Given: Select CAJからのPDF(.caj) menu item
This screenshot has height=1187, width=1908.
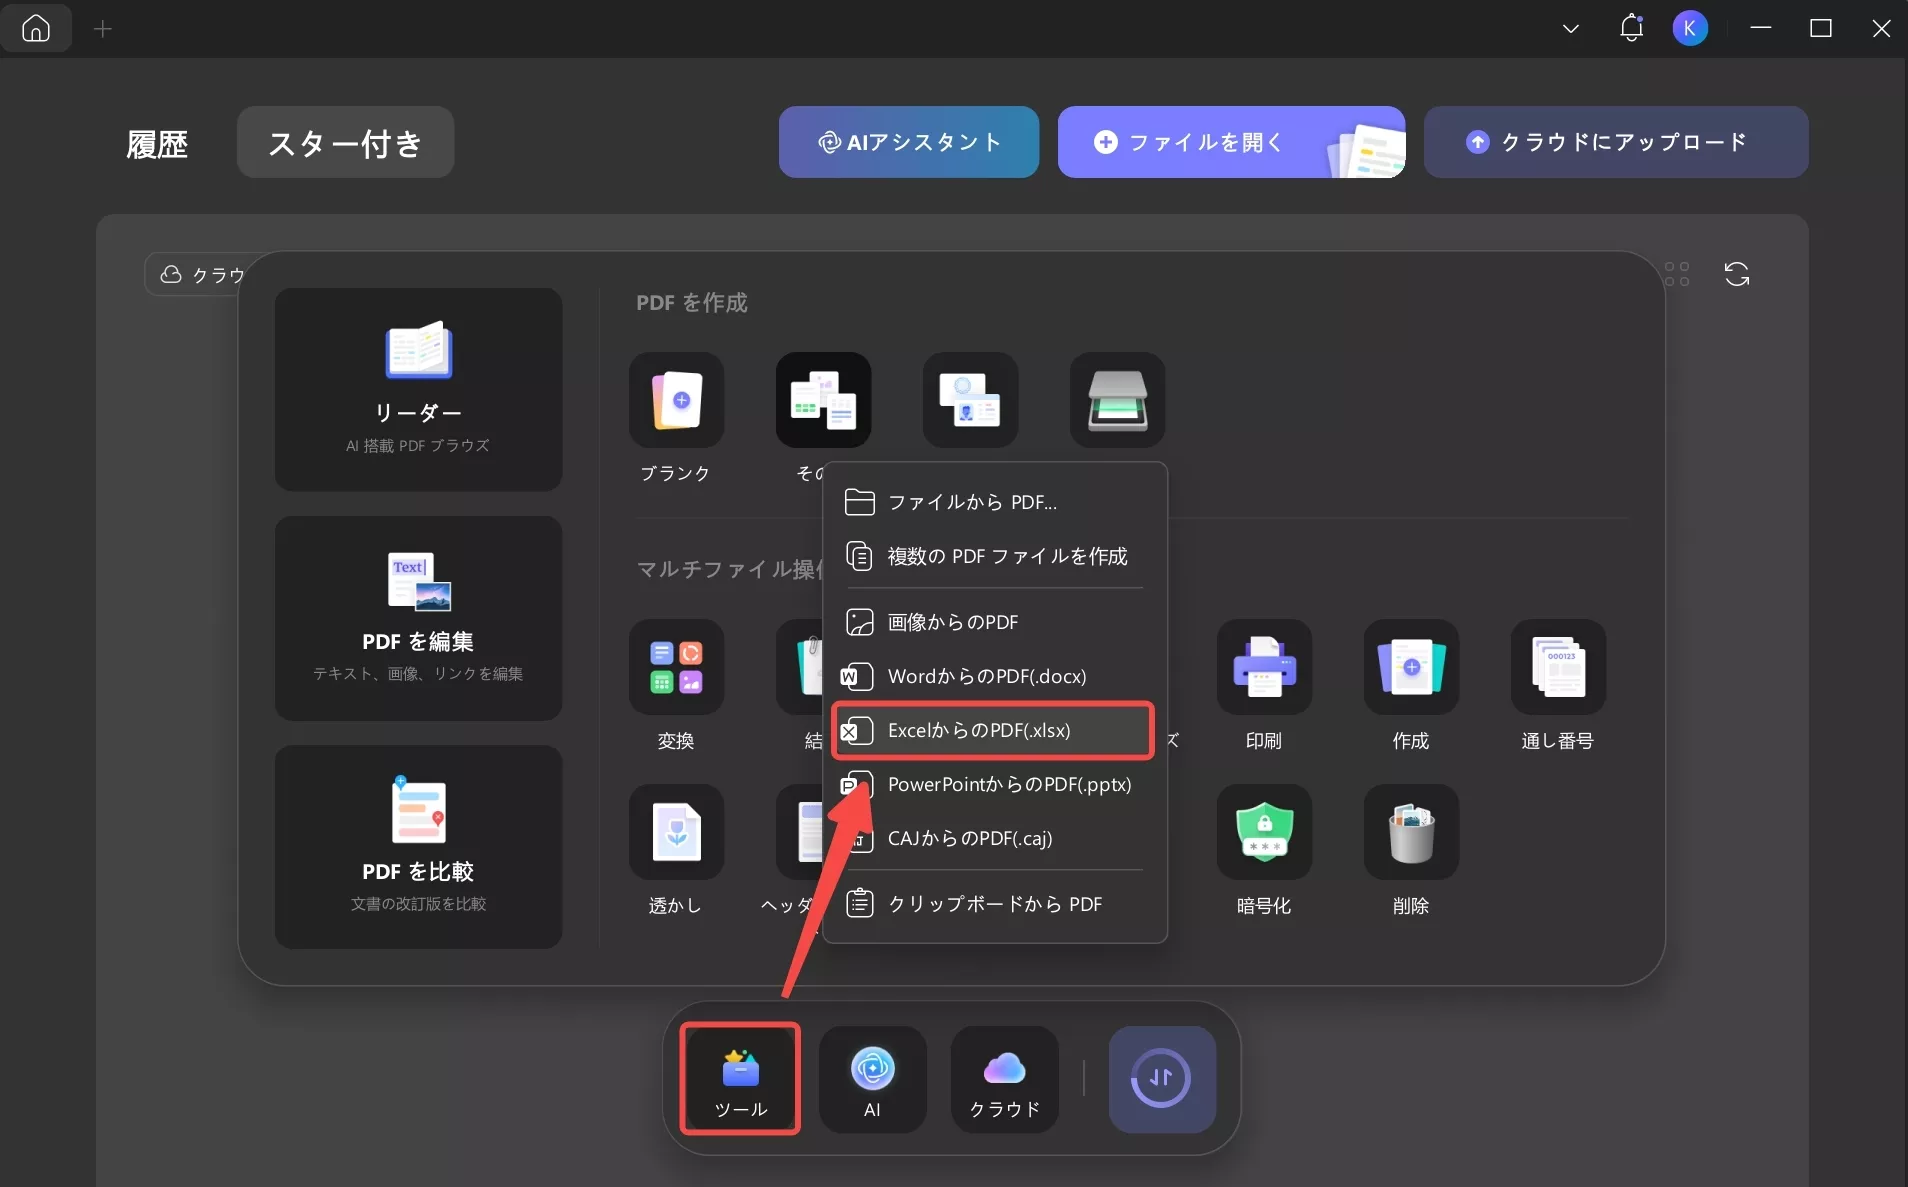Looking at the screenshot, I should coord(994,838).
